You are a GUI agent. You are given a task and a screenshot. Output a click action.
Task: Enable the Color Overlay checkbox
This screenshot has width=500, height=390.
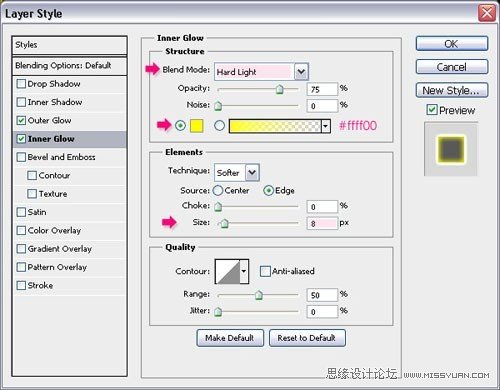tap(21, 230)
